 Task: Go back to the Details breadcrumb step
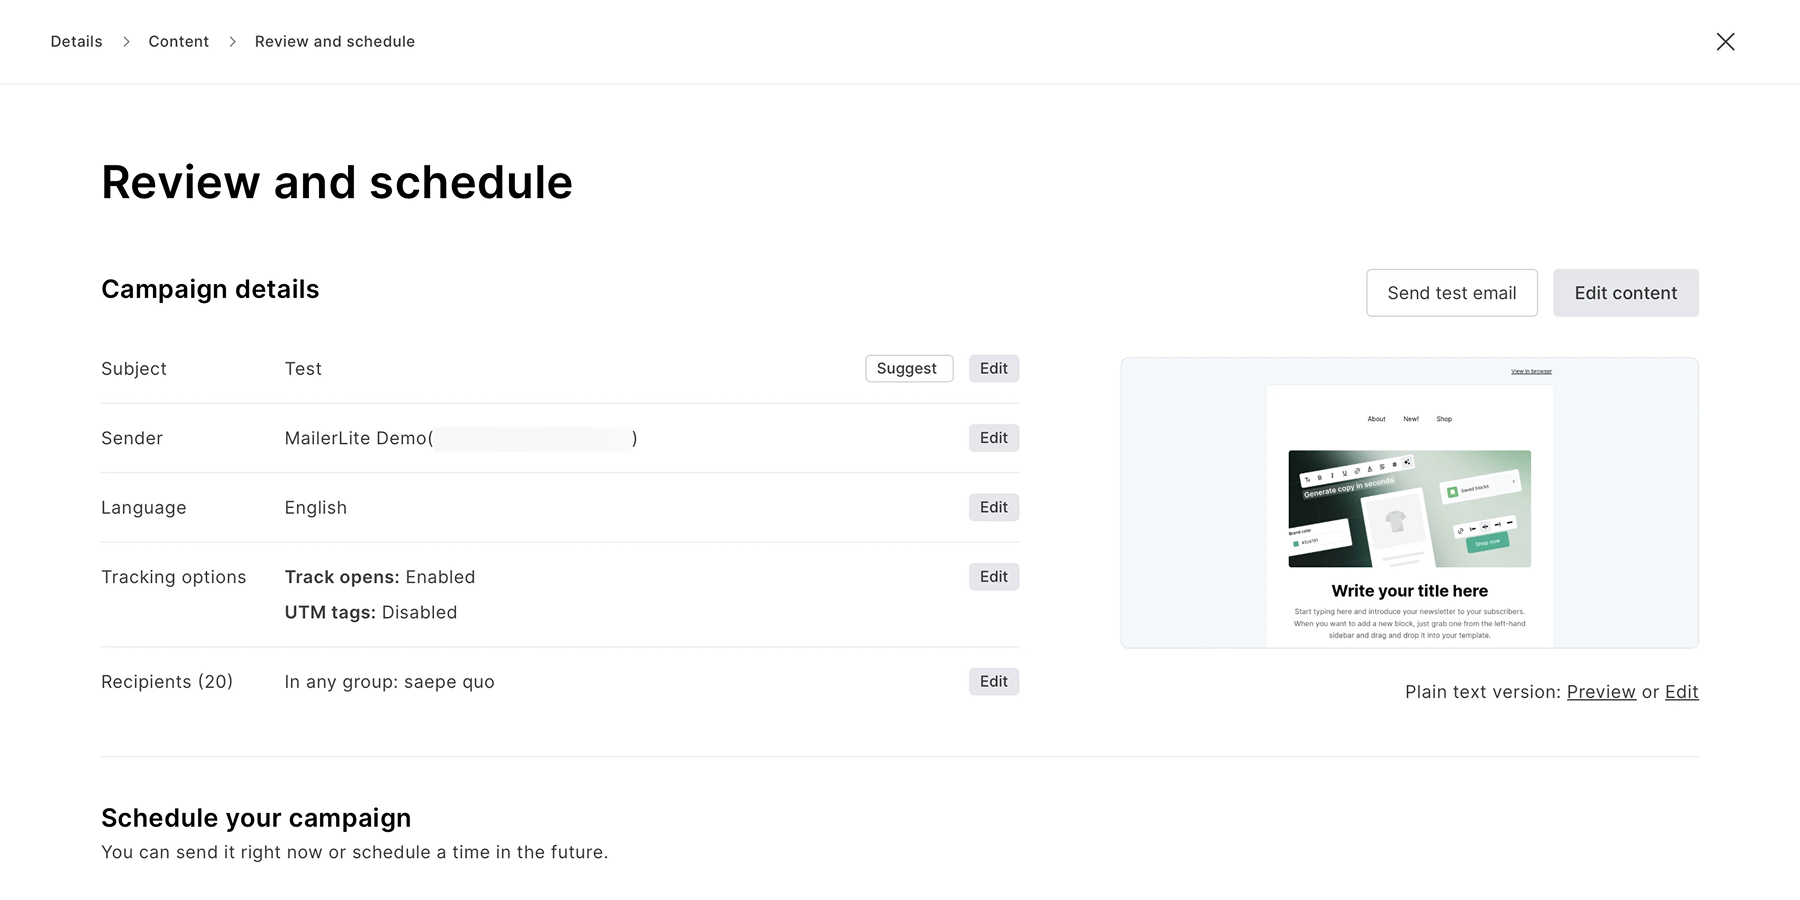76,41
